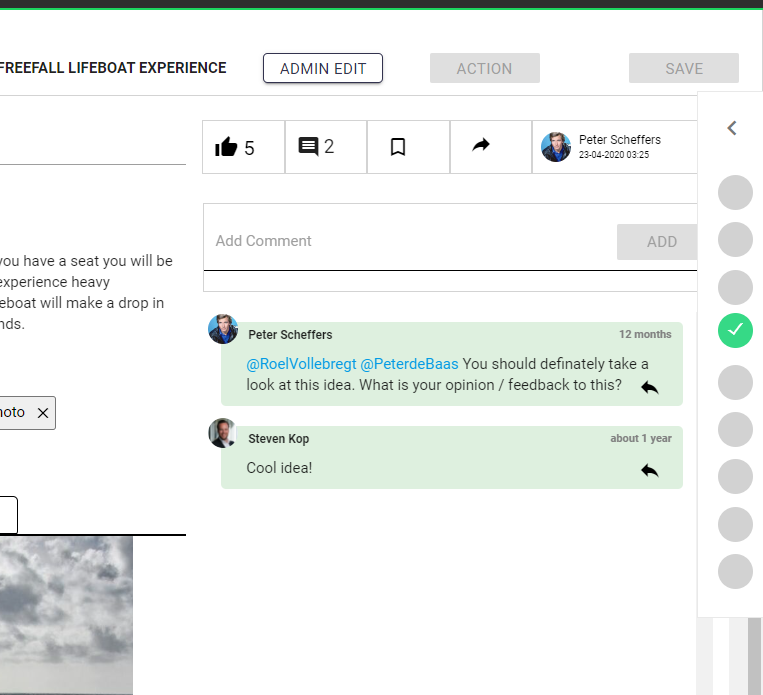Image resolution: width=763 pixels, height=695 pixels.
Task: Click the thumbs-up like icon
Action: pyautogui.click(x=227, y=147)
